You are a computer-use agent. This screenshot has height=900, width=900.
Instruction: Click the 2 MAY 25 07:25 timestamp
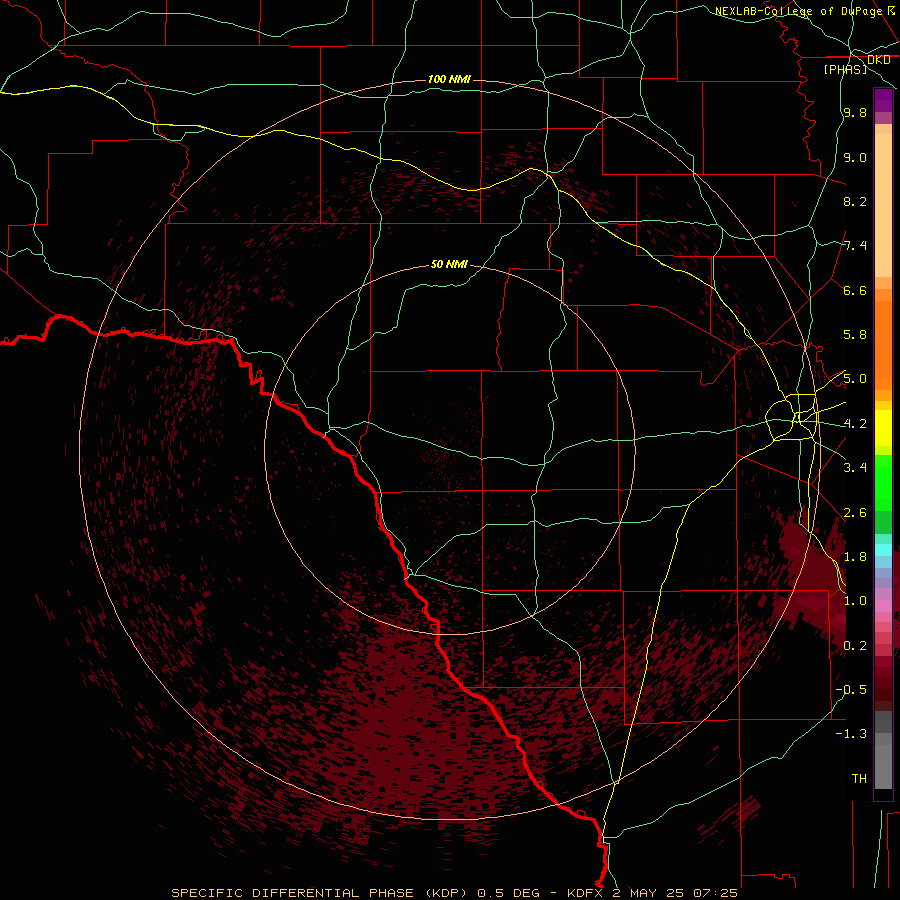pyautogui.click(x=674, y=893)
